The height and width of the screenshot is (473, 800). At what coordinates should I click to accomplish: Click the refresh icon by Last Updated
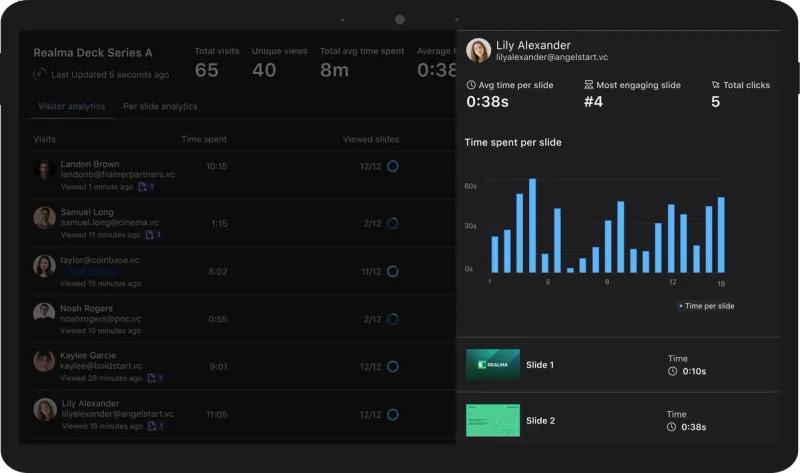39,74
